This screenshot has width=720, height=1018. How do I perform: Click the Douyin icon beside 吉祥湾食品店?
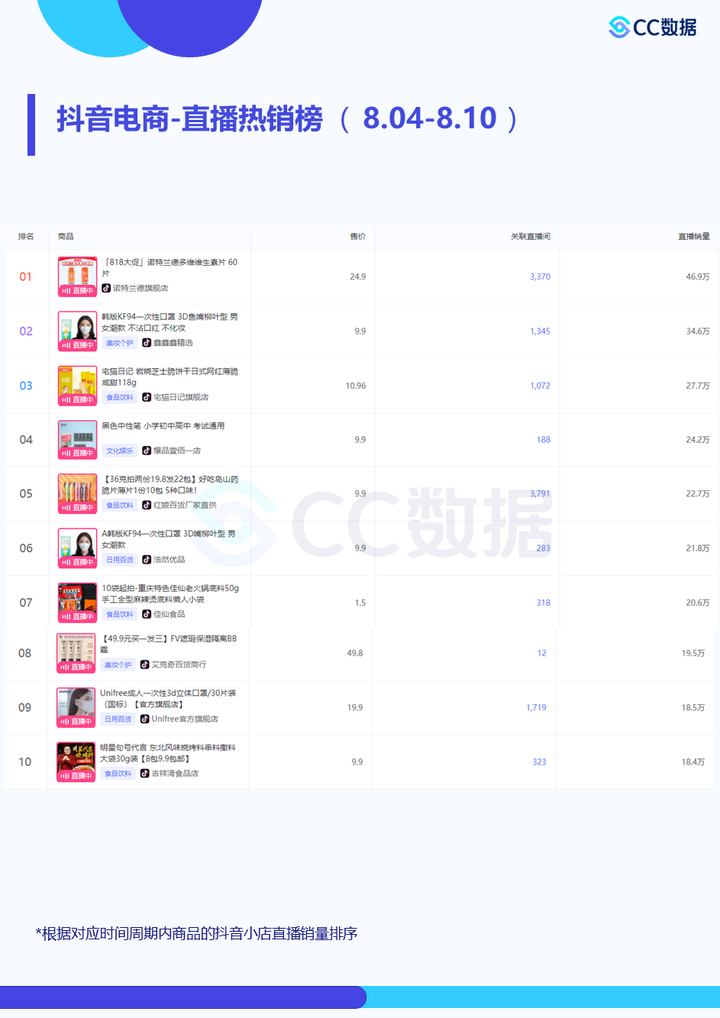[x=145, y=773]
